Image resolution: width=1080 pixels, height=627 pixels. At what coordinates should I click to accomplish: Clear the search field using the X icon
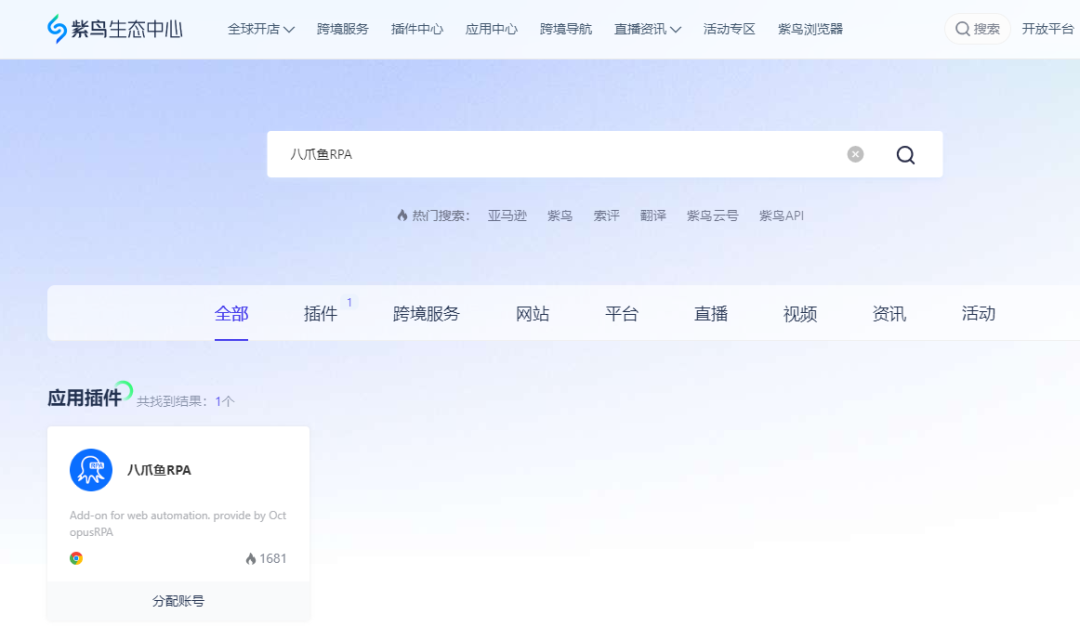click(855, 153)
